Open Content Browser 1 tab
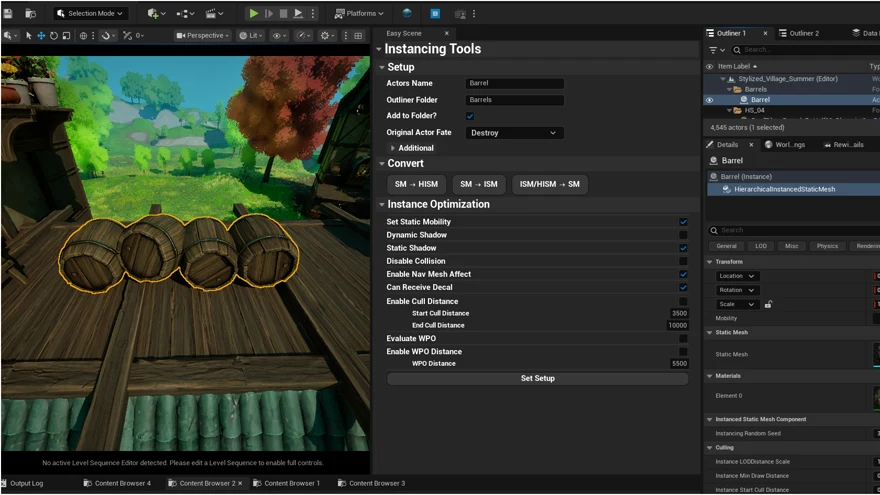This screenshot has width=880, height=495. click(286, 483)
